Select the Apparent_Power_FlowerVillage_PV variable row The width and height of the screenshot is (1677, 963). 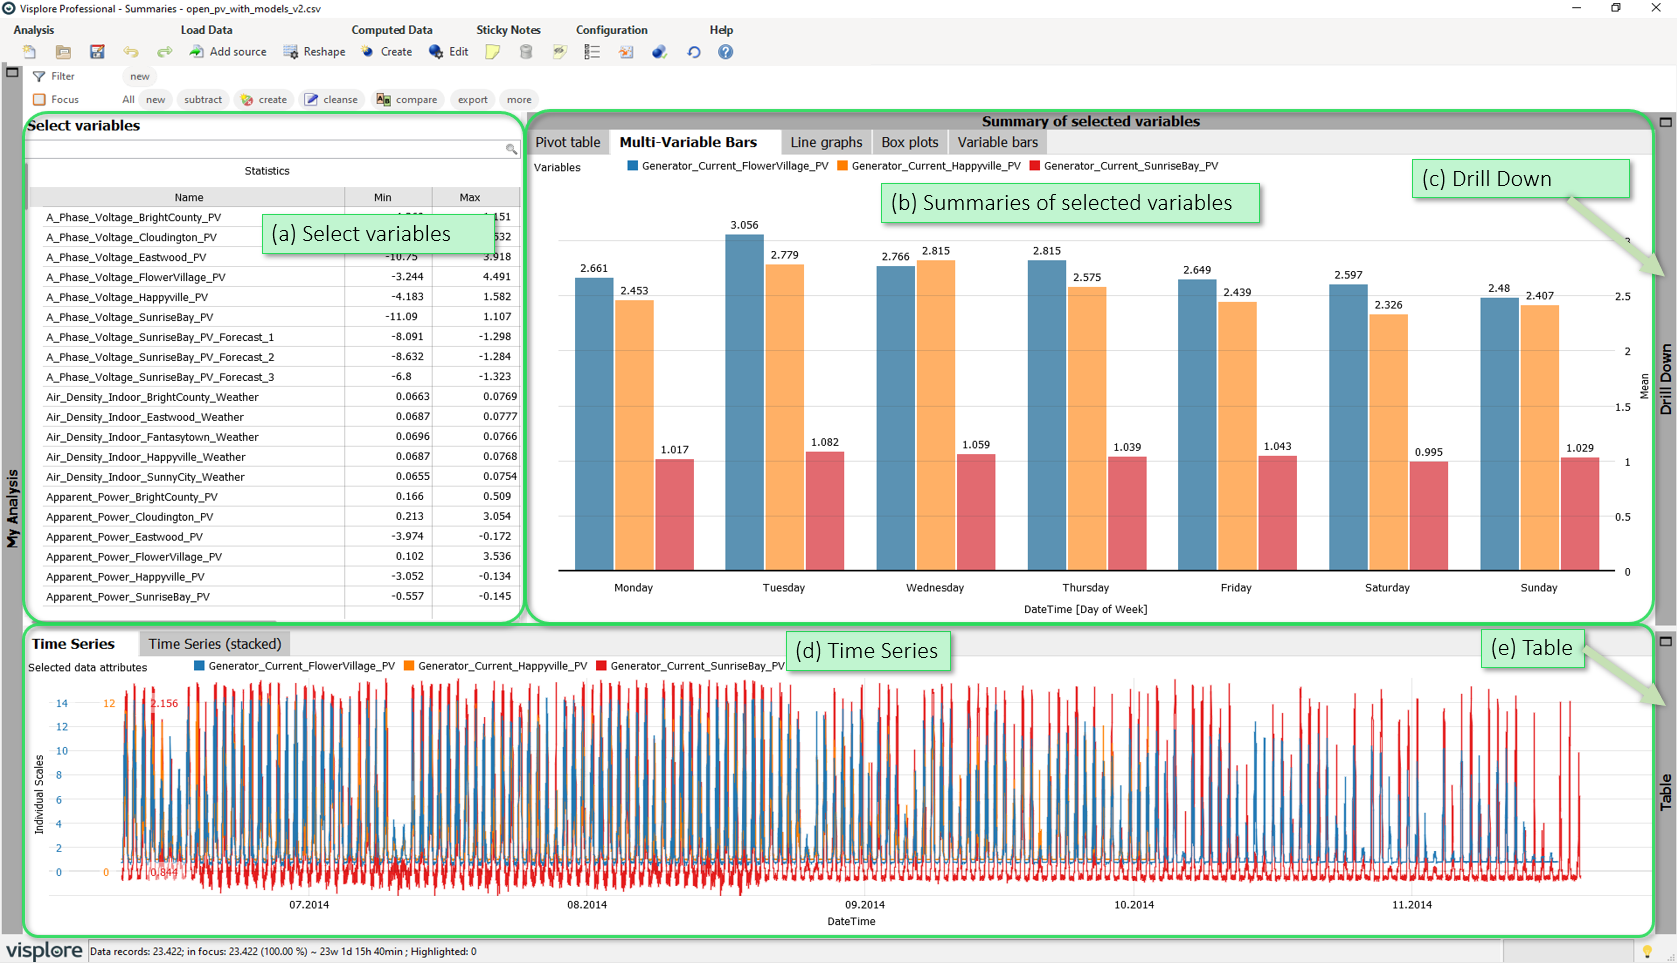(134, 557)
